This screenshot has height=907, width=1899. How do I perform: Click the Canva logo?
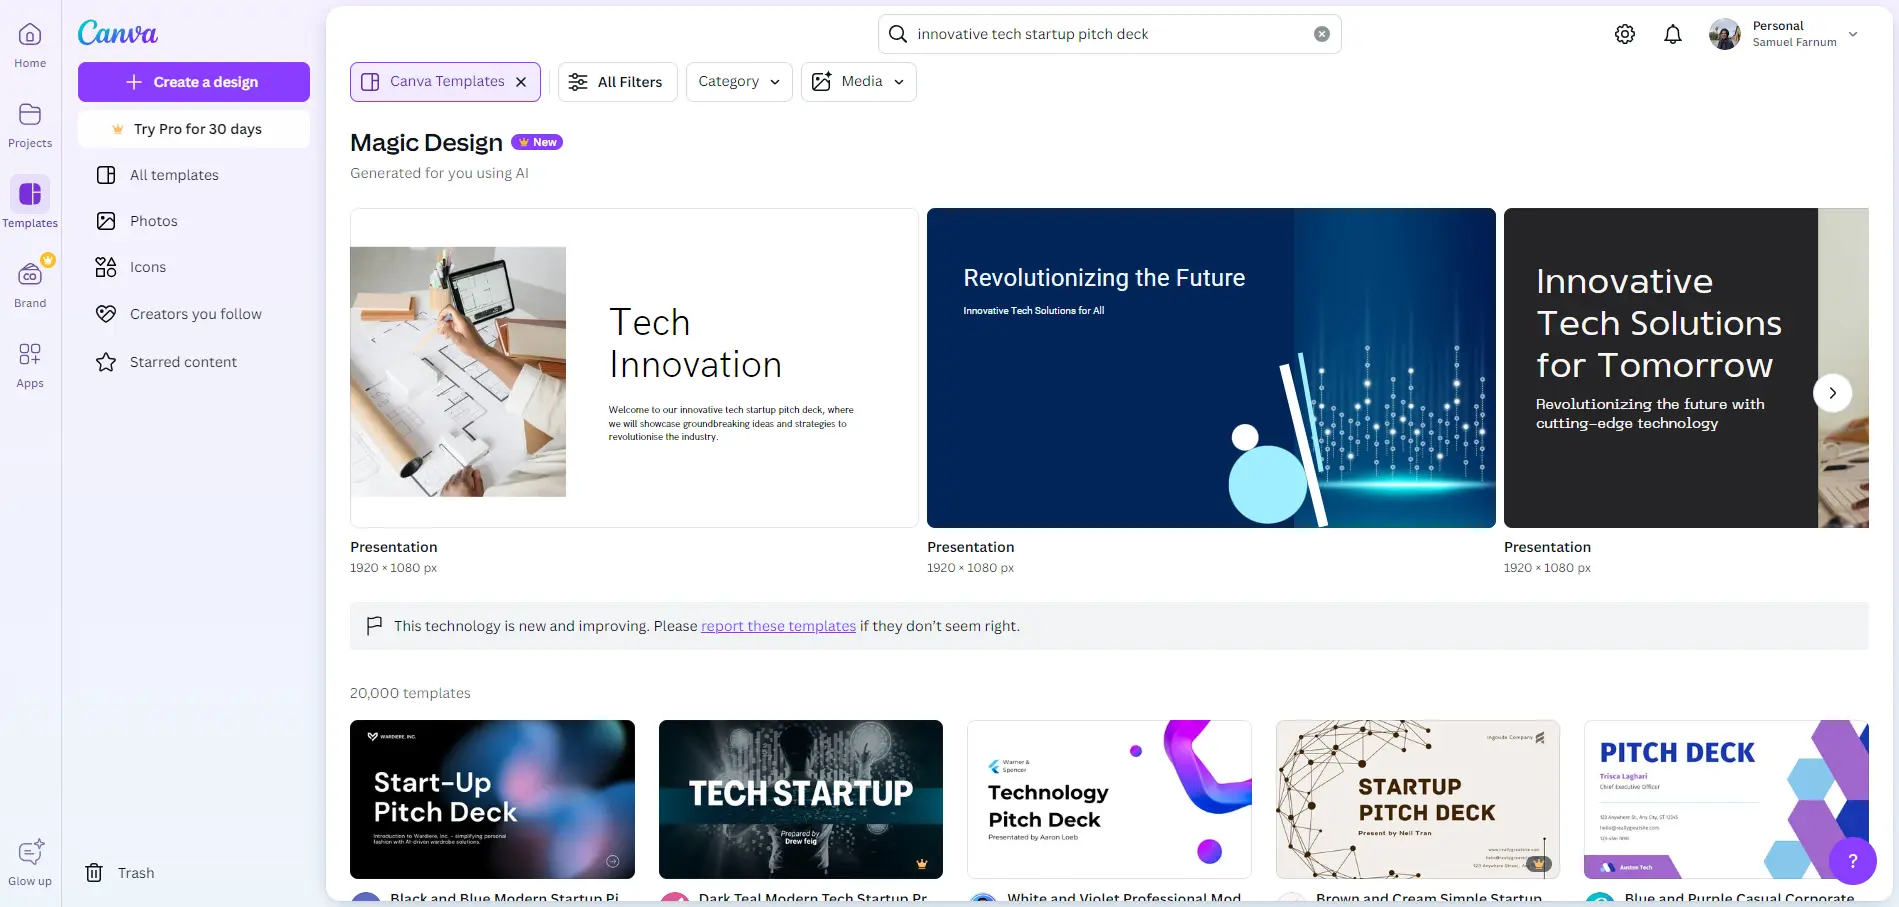118,33
